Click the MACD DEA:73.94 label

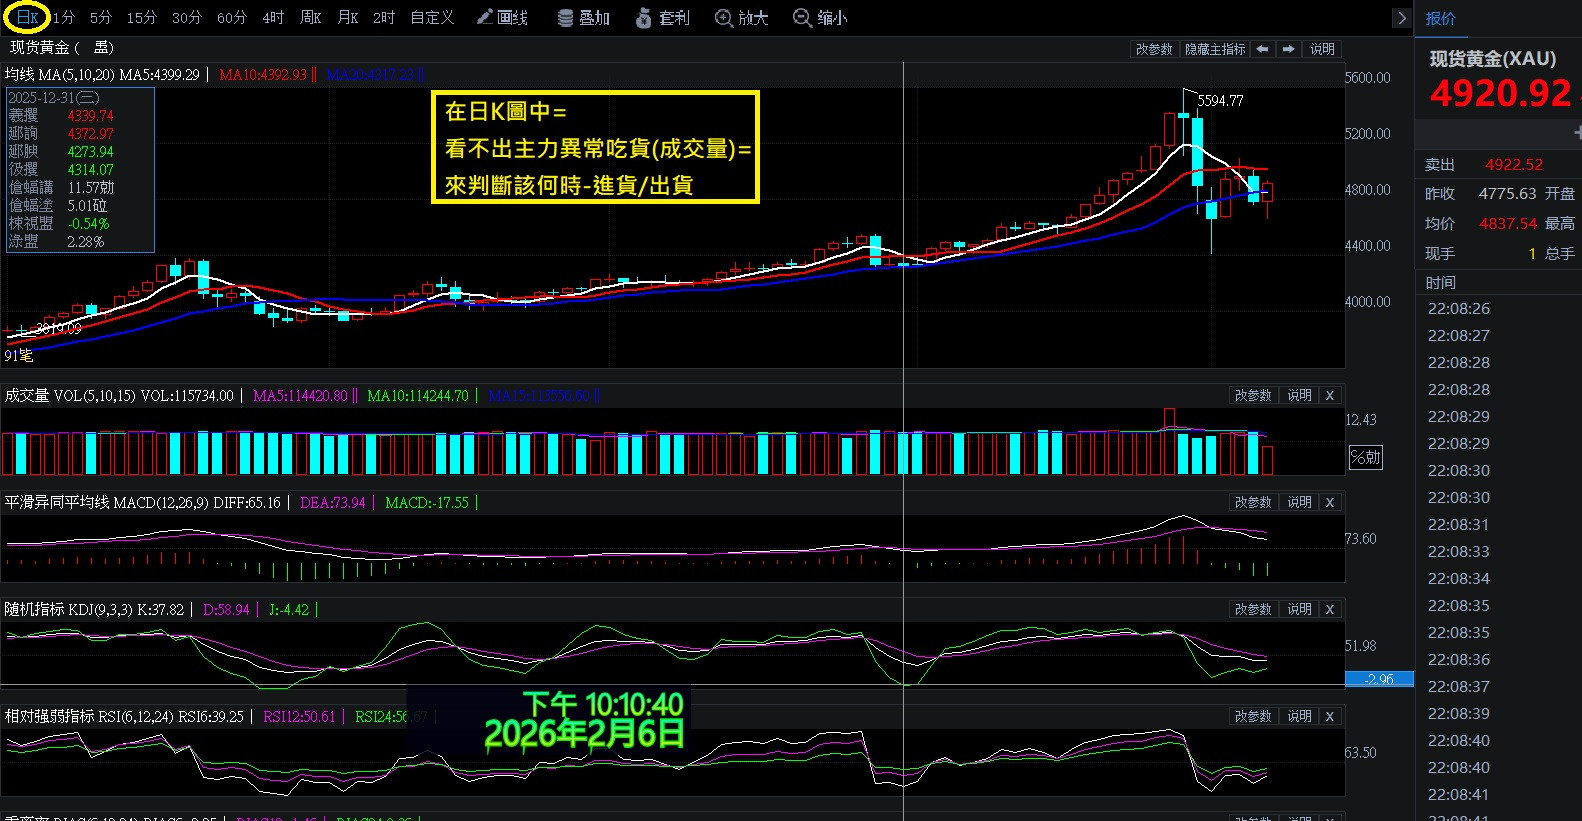coord(333,503)
